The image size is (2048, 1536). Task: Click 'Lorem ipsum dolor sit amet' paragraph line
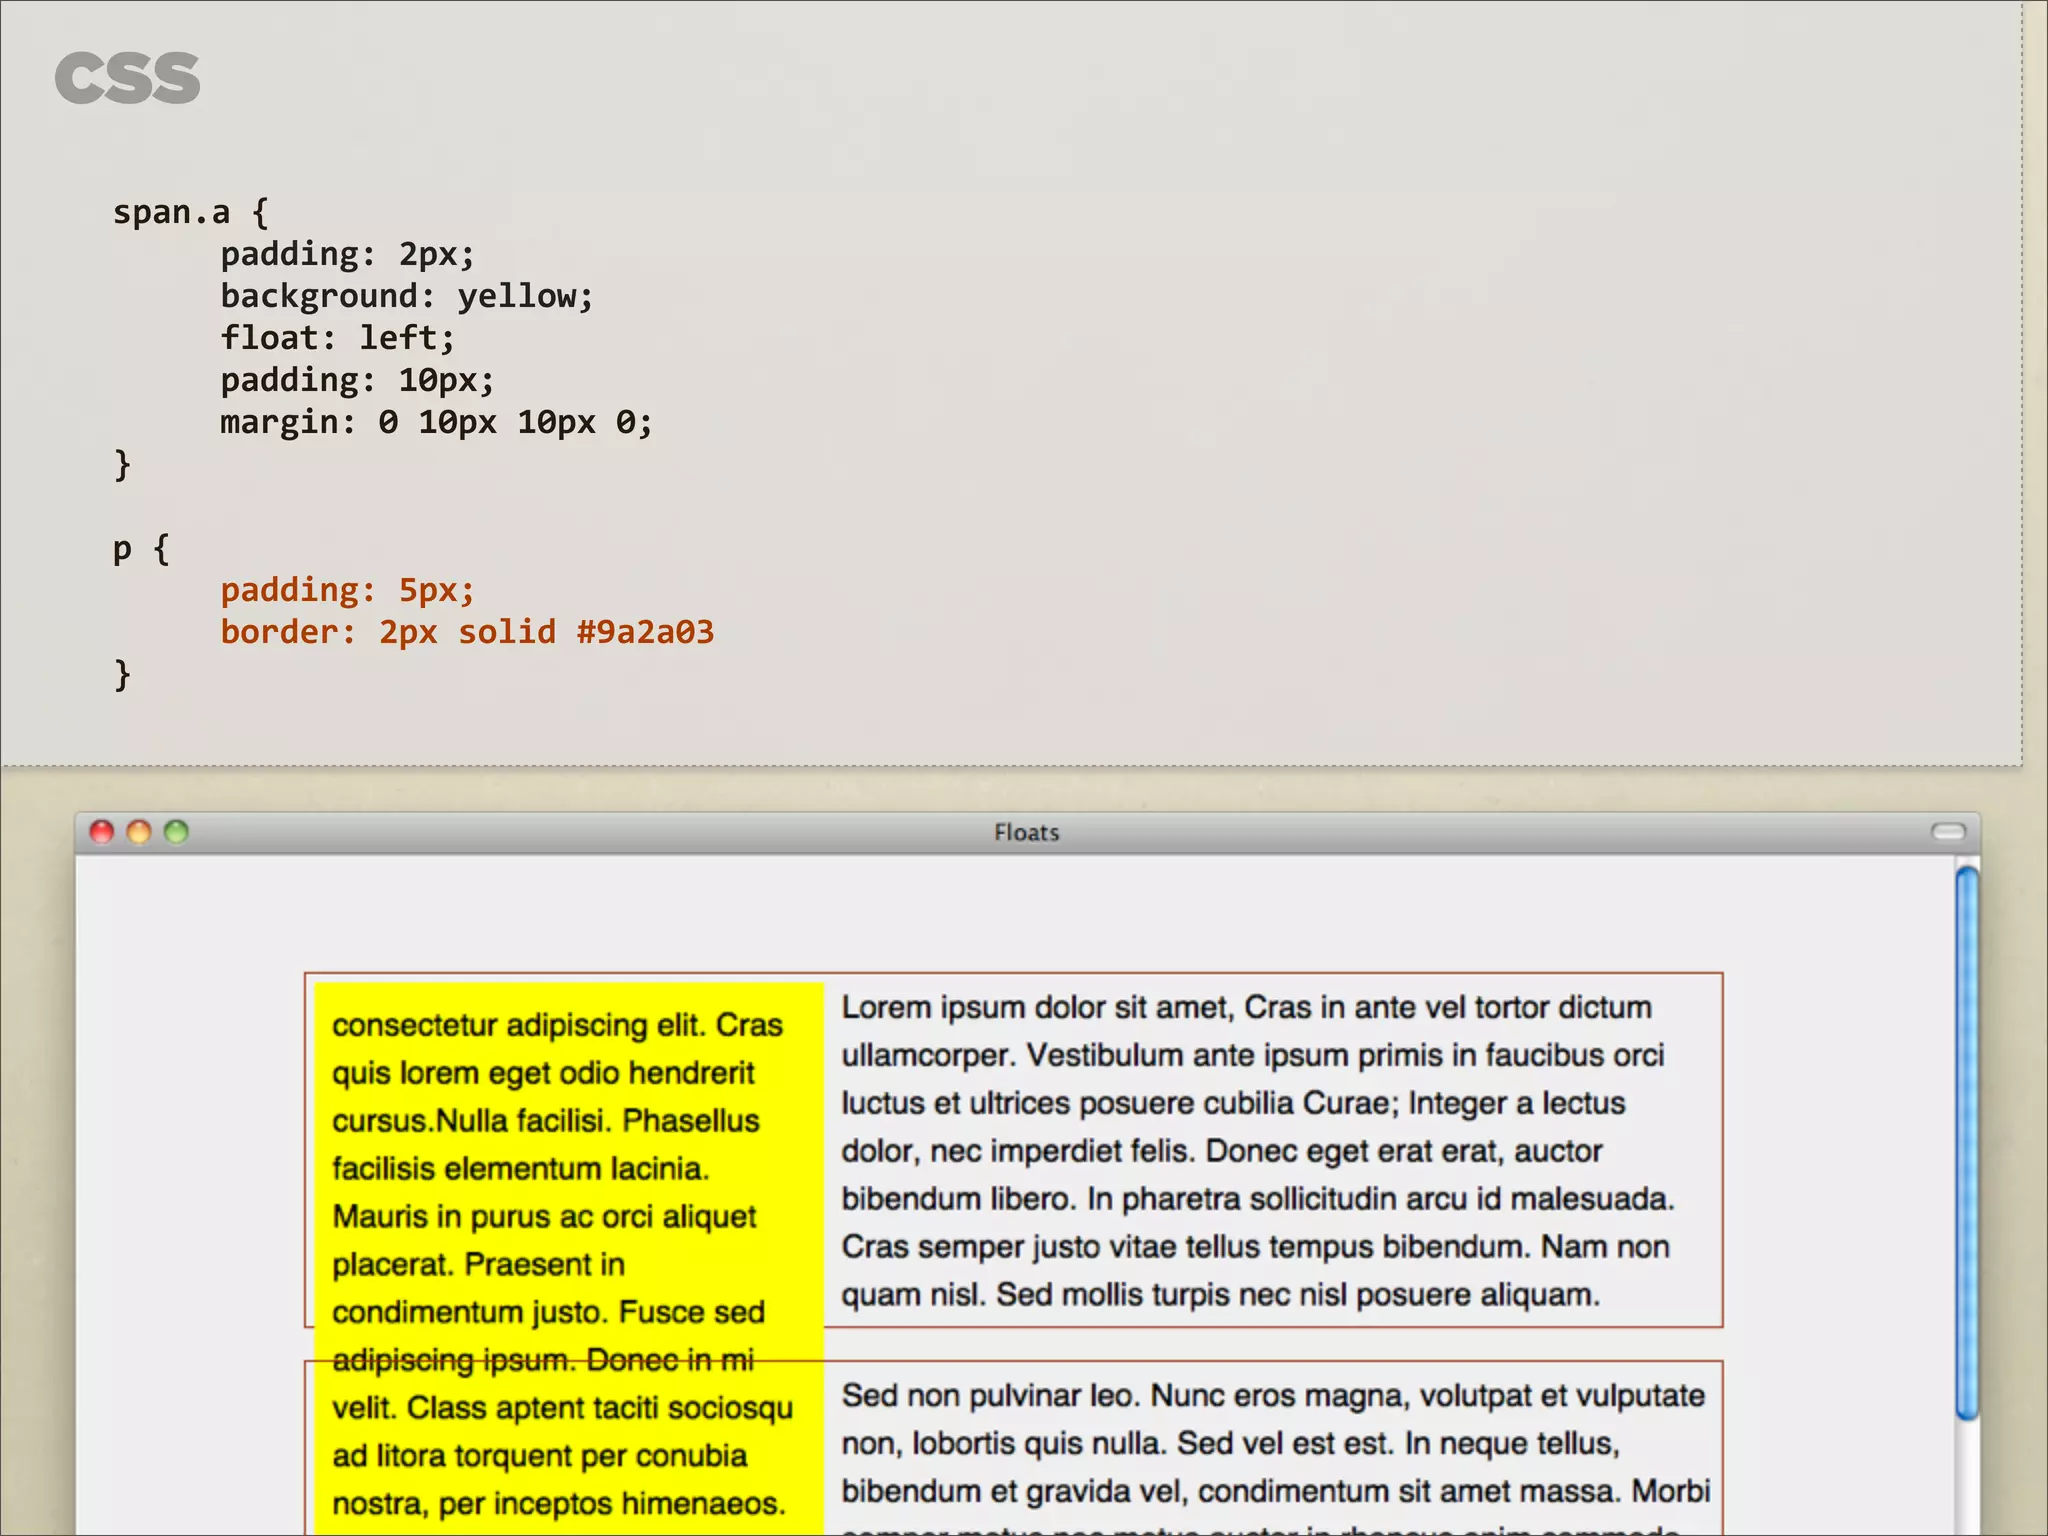pyautogui.click(x=1246, y=1008)
